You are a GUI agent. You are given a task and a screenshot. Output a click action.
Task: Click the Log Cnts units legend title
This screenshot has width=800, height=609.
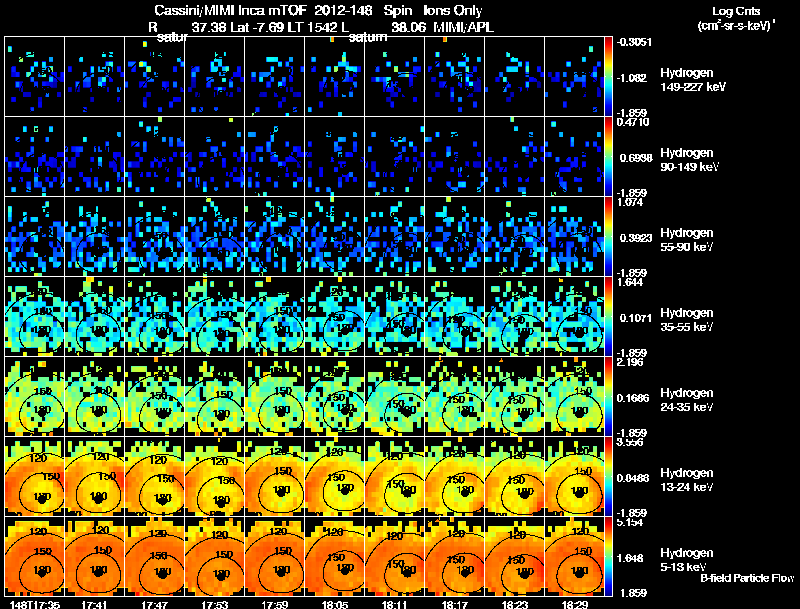point(736,18)
